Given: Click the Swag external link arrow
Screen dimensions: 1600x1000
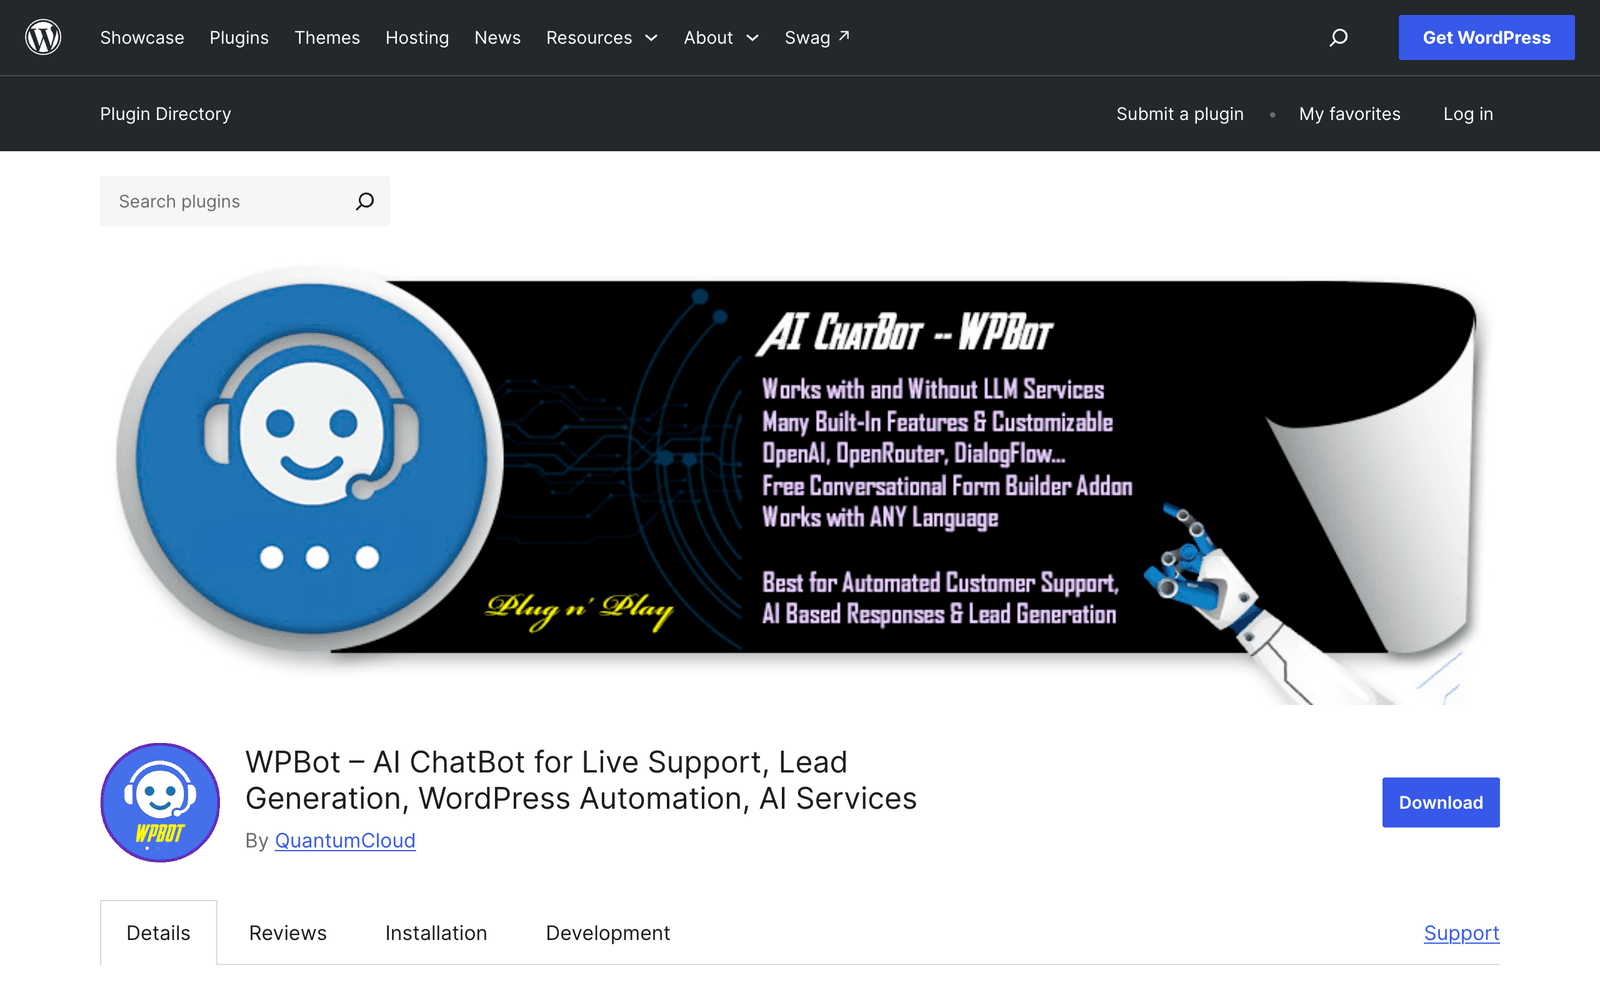Looking at the screenshot, I should 844,36.
